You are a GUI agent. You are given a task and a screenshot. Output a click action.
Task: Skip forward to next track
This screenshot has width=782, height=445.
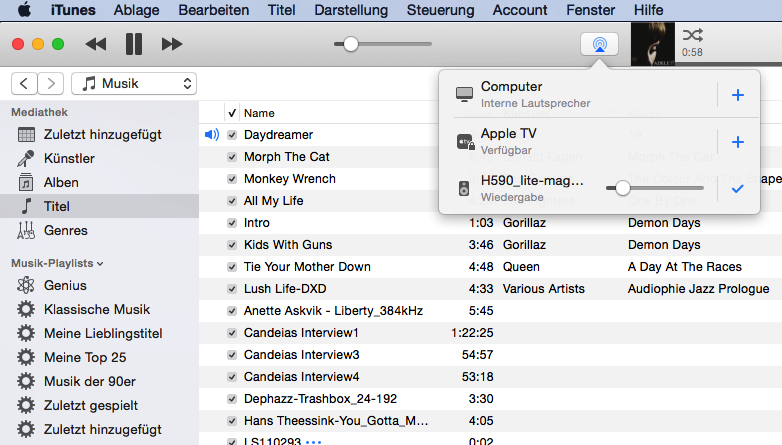[x=172, y=44]
